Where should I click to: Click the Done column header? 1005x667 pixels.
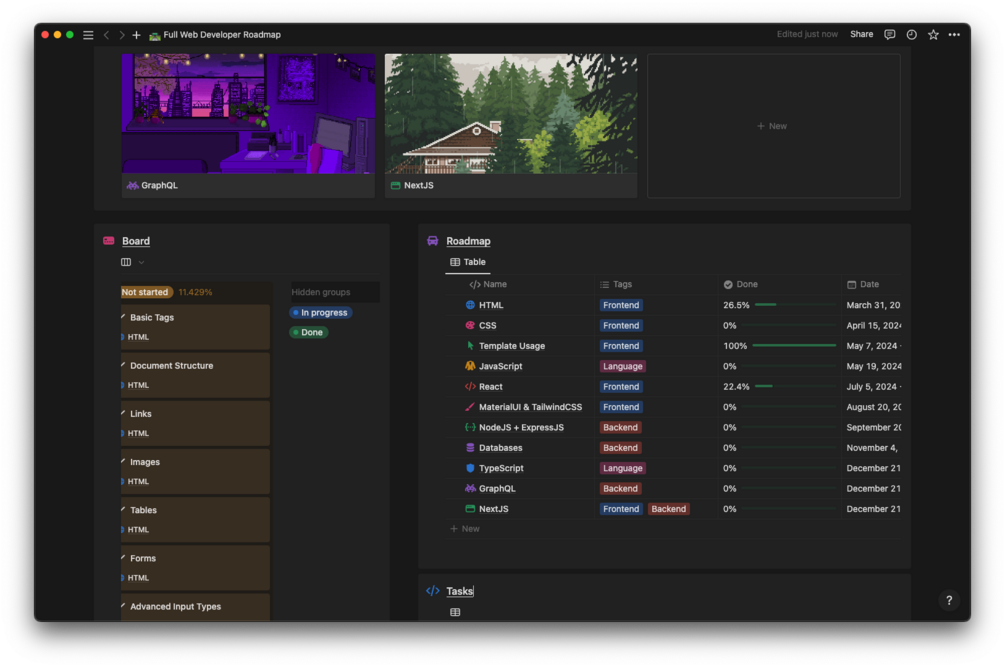click(740, 284)
